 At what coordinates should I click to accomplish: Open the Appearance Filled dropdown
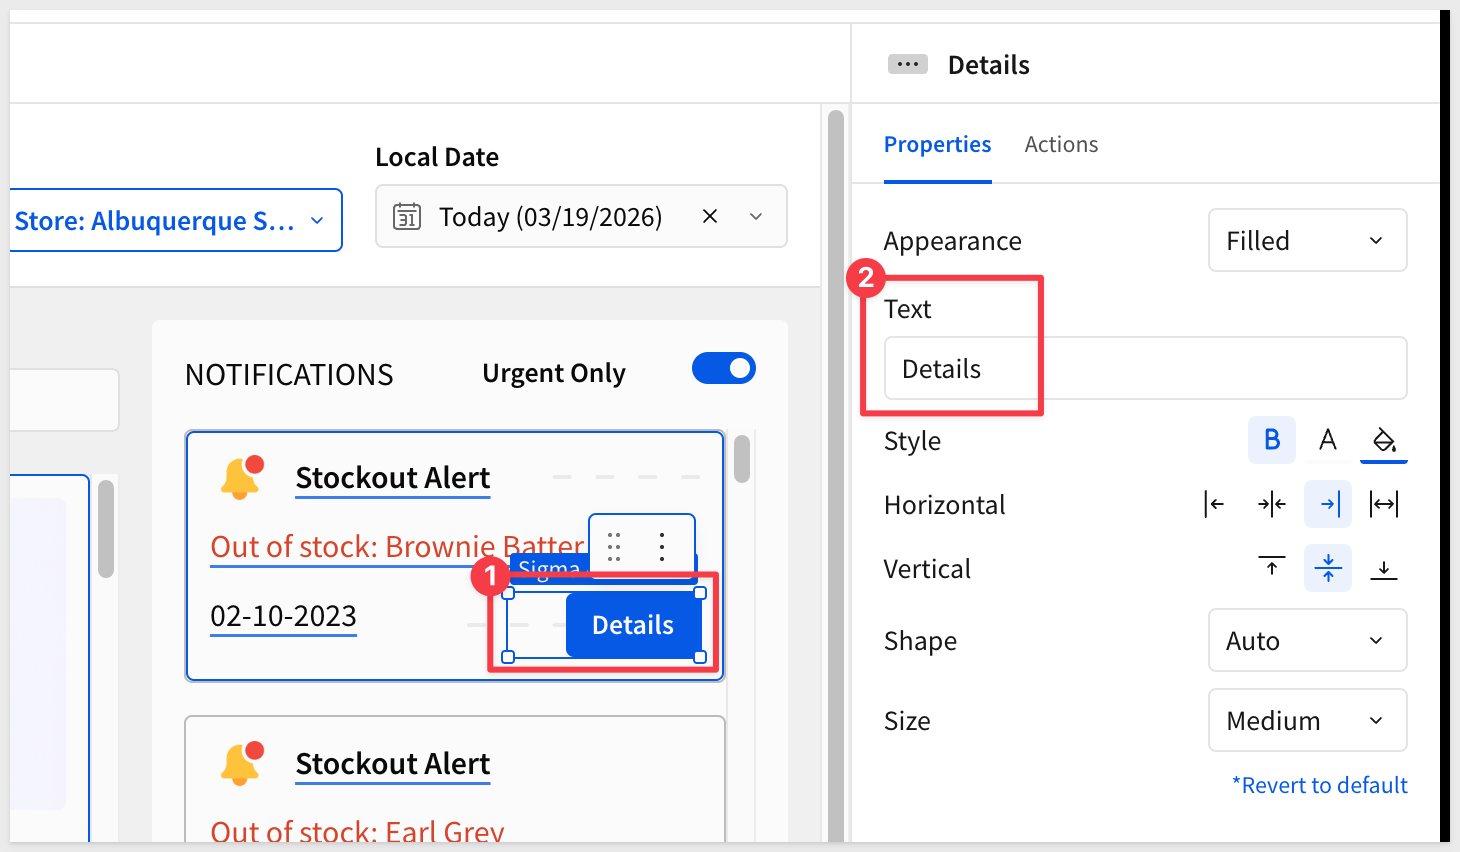click(1307, 240)
